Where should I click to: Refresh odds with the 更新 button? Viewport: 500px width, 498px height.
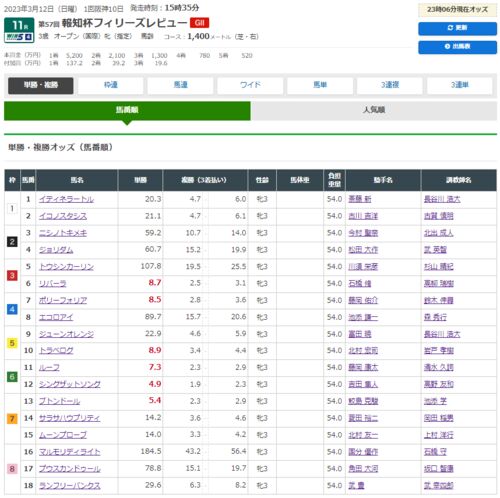tap(457, 28)
